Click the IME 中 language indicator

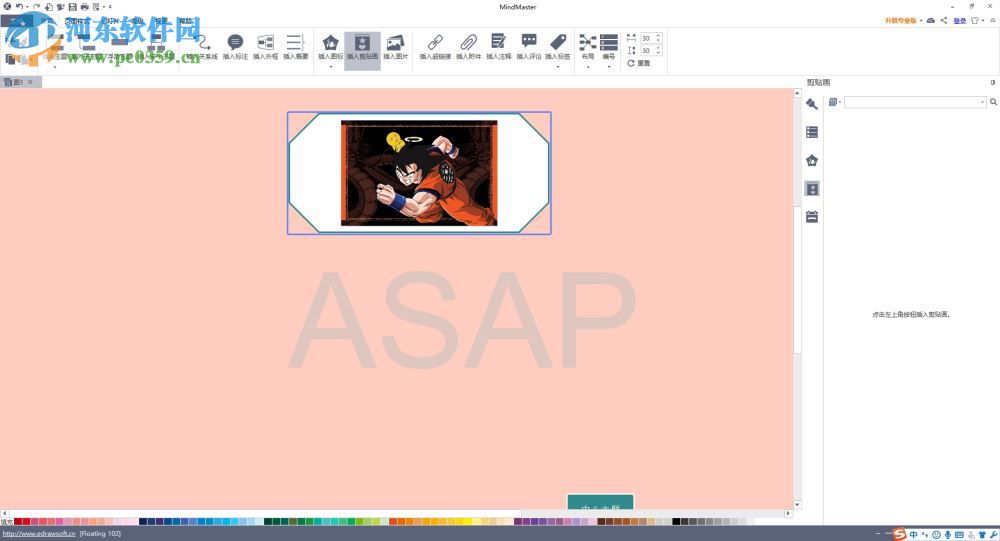point(913,535)
